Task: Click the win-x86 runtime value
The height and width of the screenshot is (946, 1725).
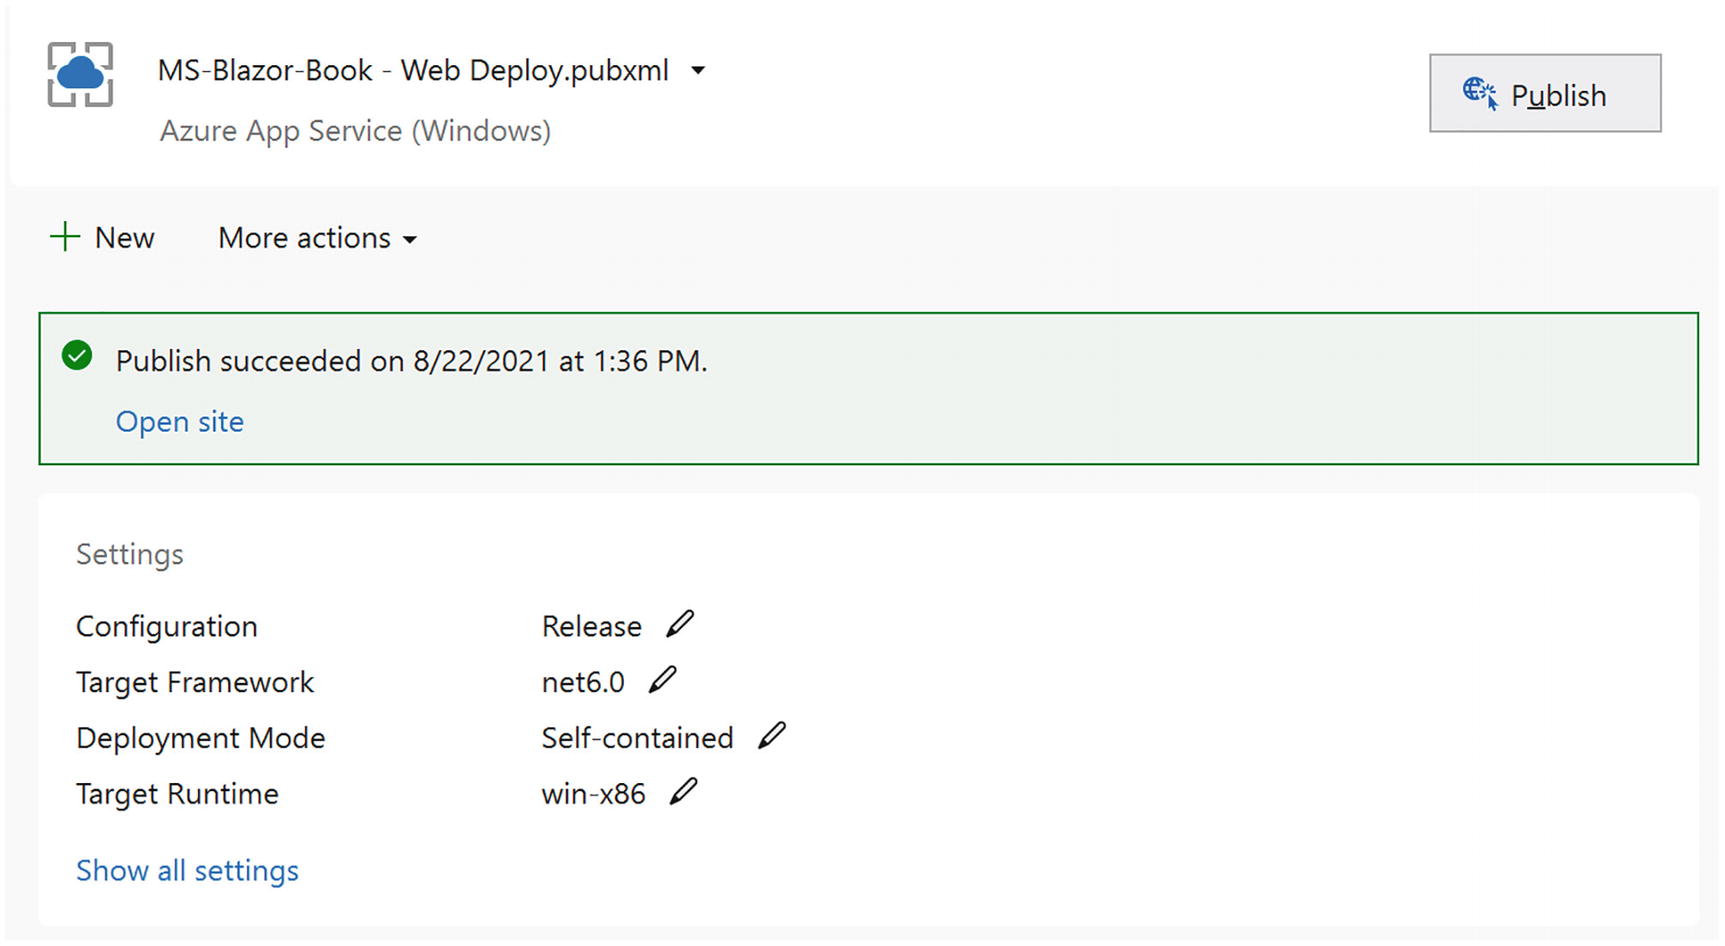Action: (593, 794)
